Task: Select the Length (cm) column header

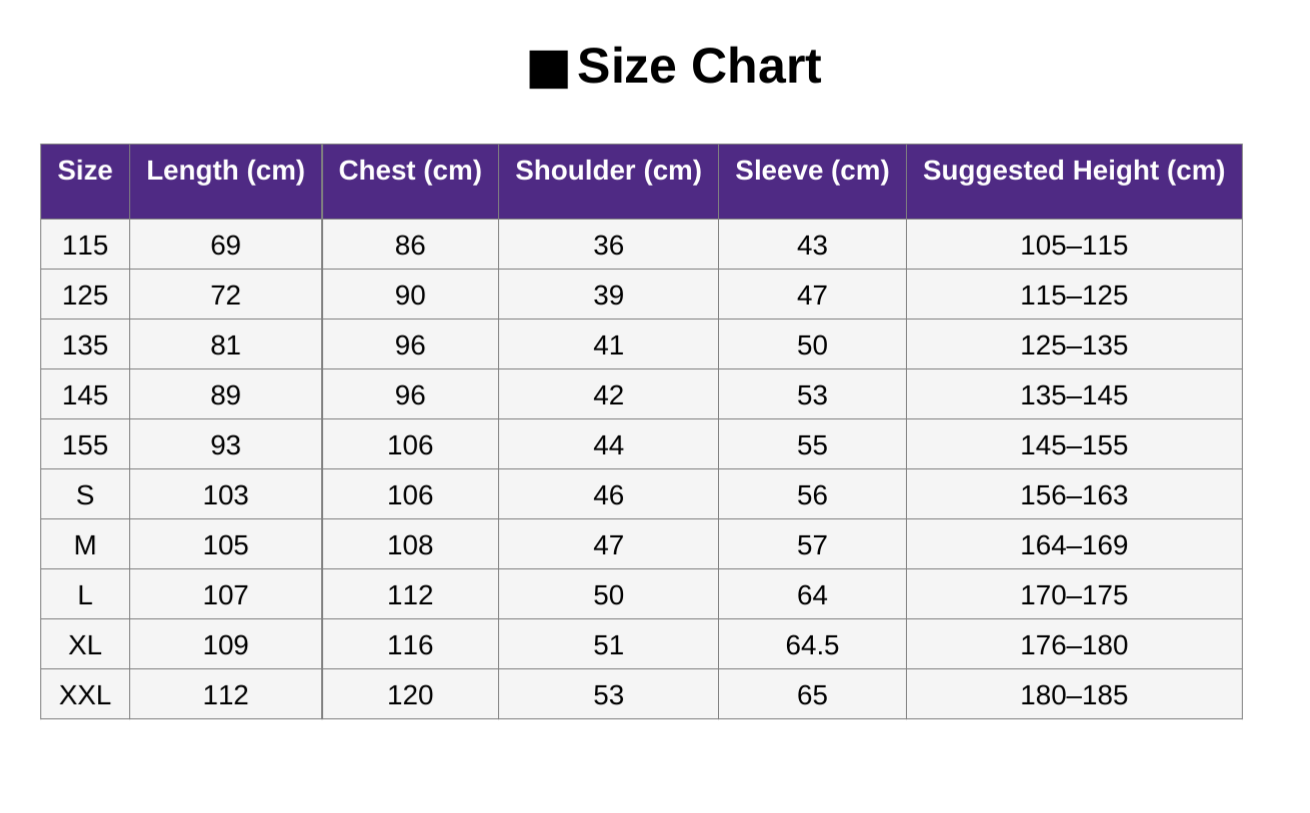Action: [x=225, y=171]
